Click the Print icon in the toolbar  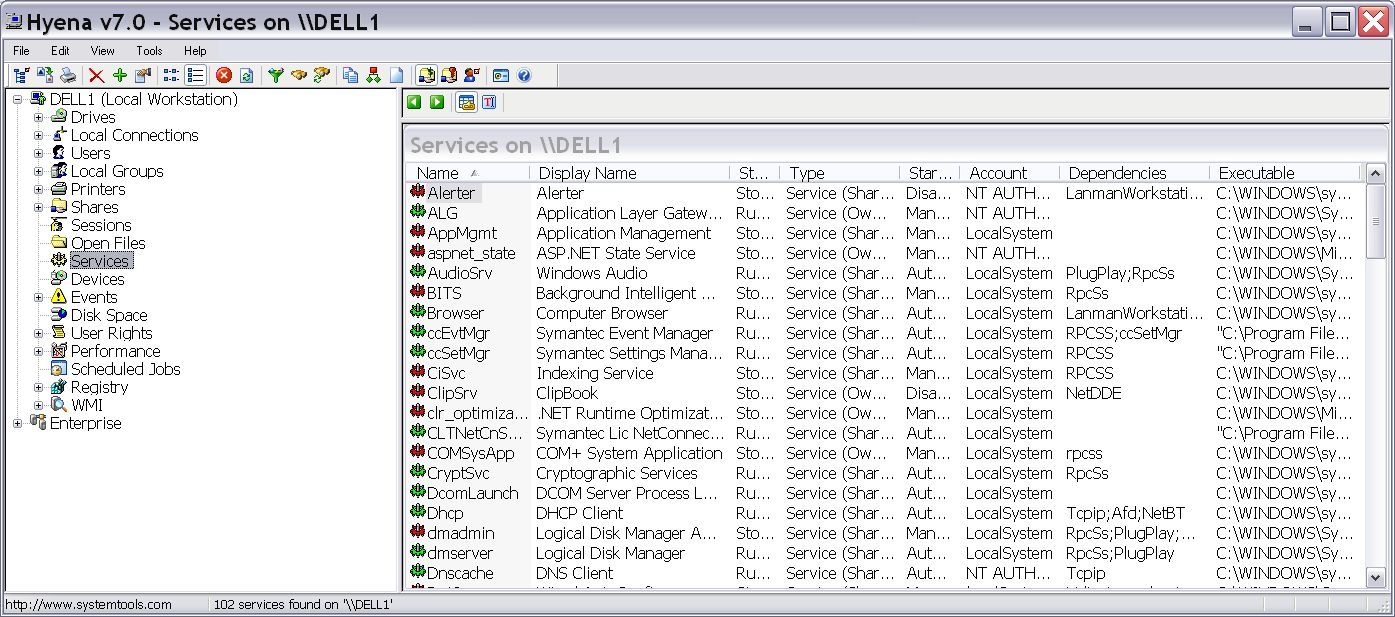point(68,75)
